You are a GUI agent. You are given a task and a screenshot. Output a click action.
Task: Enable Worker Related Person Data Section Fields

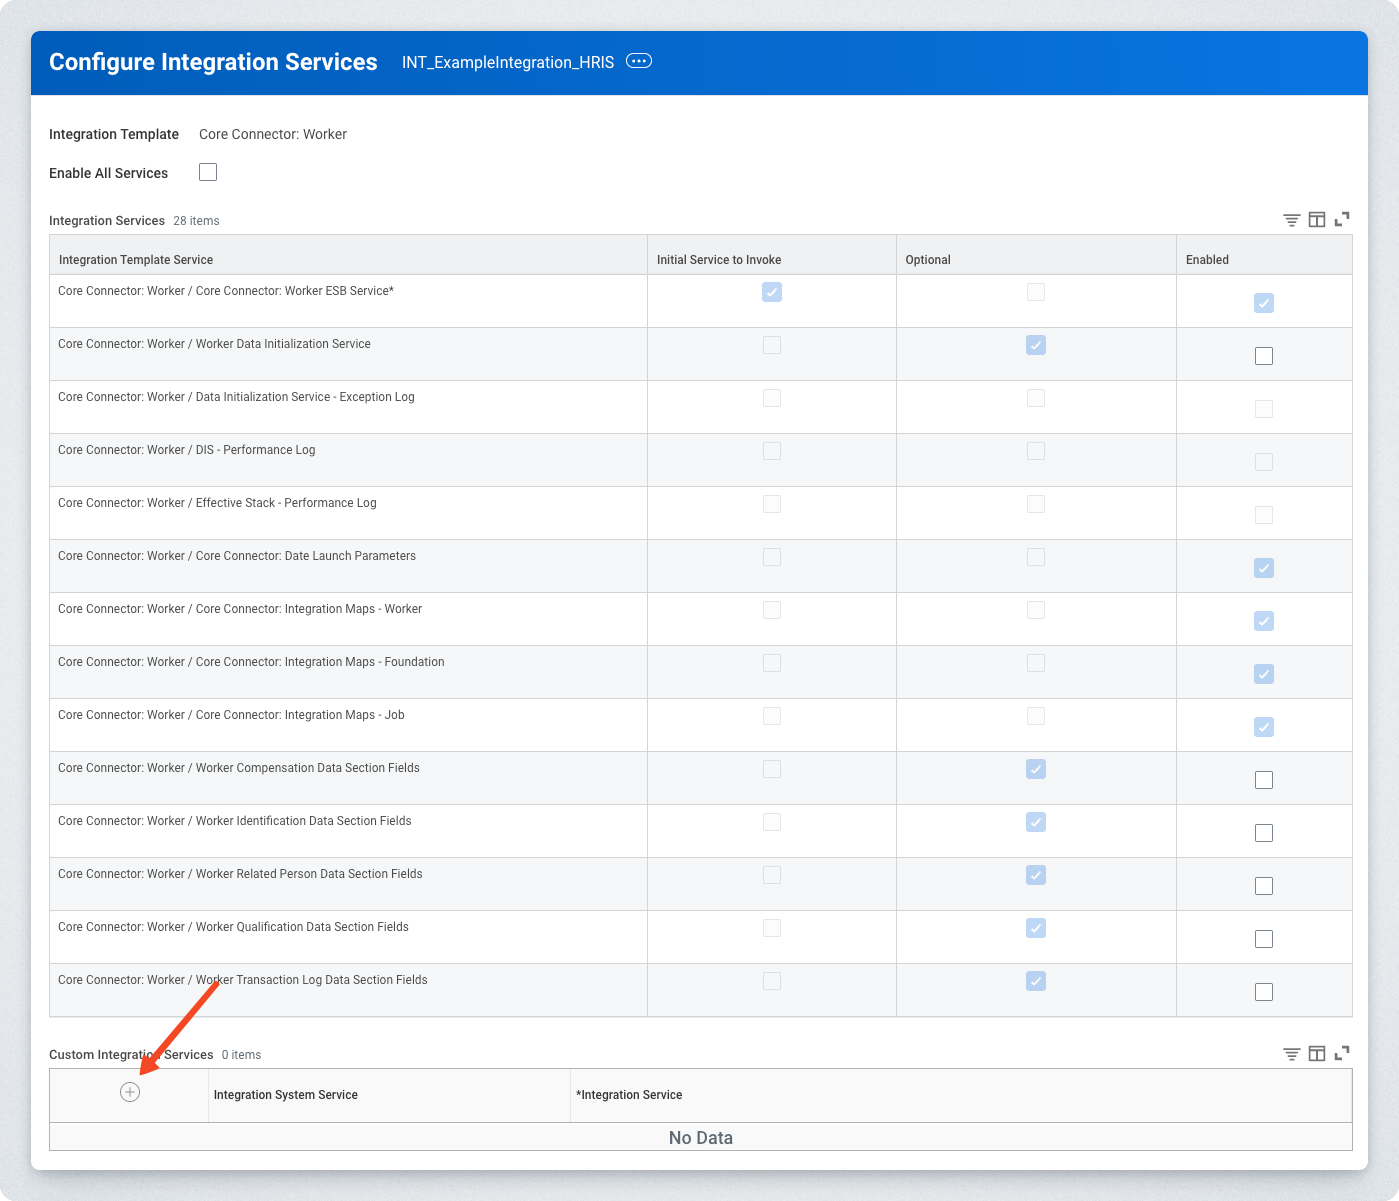(1264, 886)
